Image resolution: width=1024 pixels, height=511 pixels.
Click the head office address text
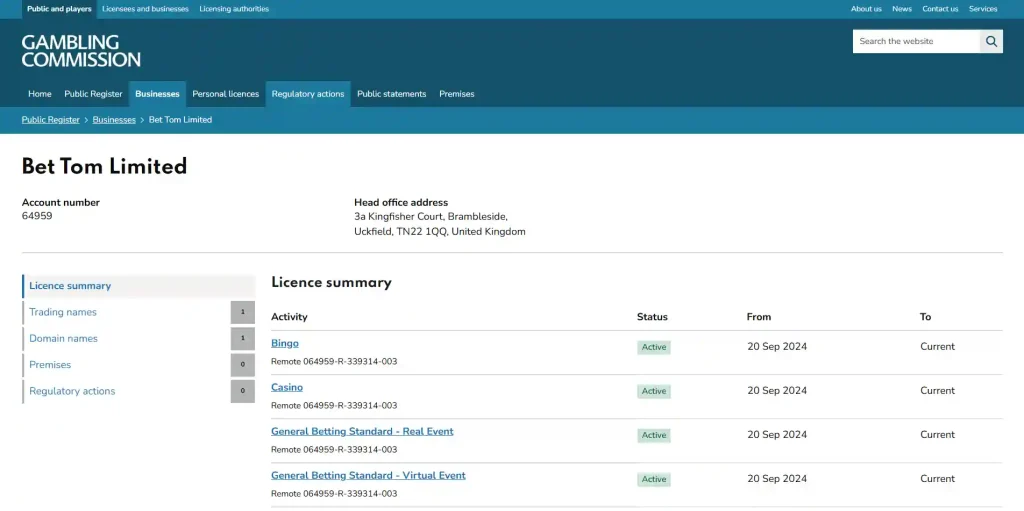[440, 224]
